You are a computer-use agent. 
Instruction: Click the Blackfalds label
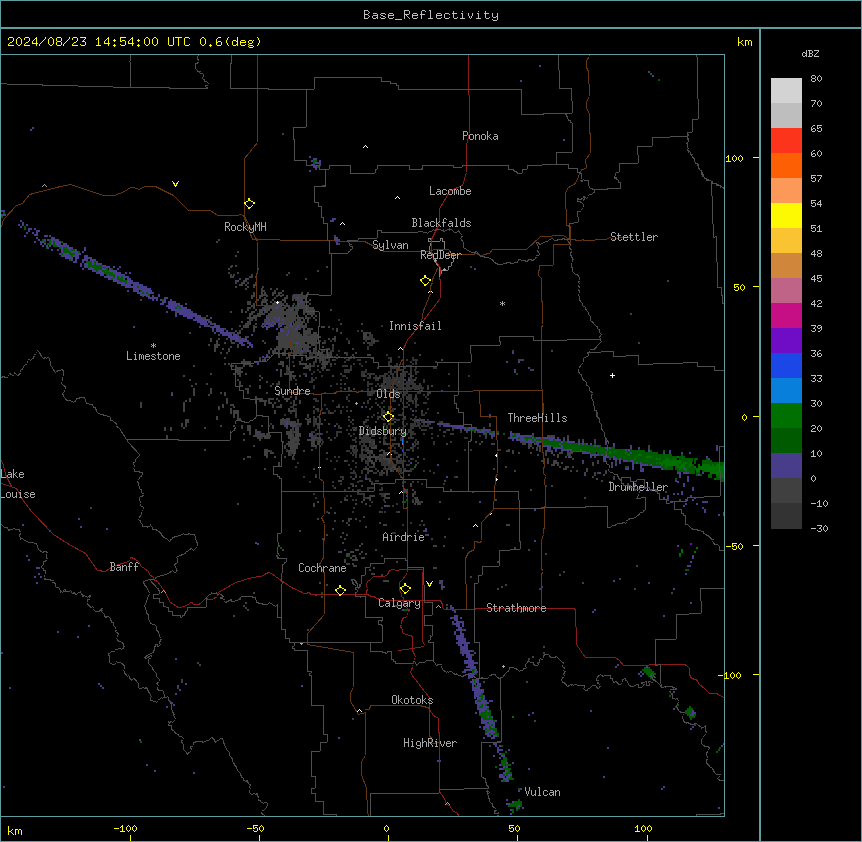pyautogui.click(x=441, y=223)
